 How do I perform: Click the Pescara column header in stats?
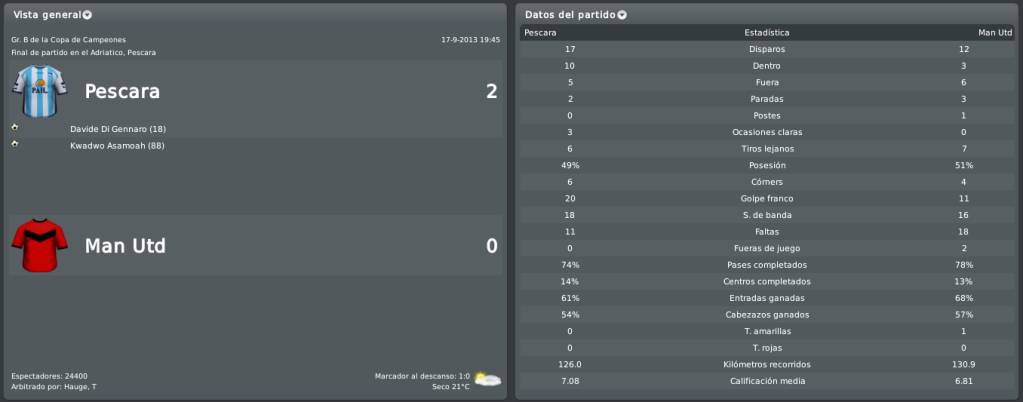point(540,33)
